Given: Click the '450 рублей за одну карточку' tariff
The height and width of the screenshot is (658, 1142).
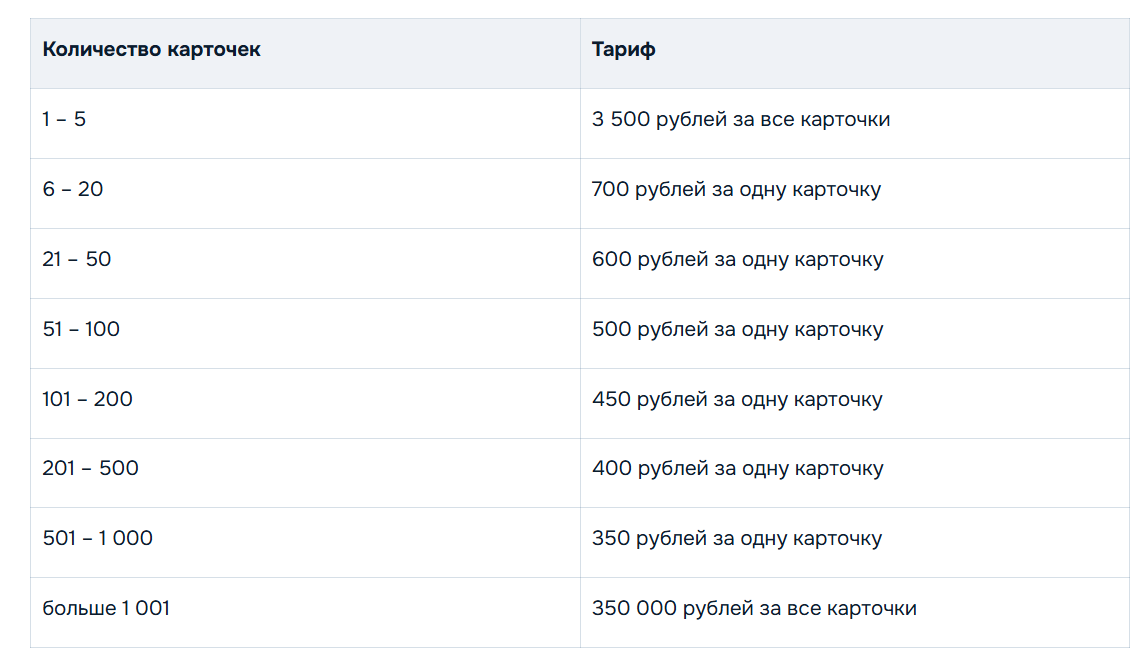Looking at the screenshot, I should [737, 399].
